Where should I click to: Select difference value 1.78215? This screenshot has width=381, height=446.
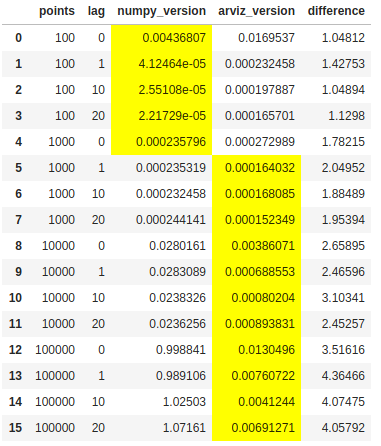336,142
